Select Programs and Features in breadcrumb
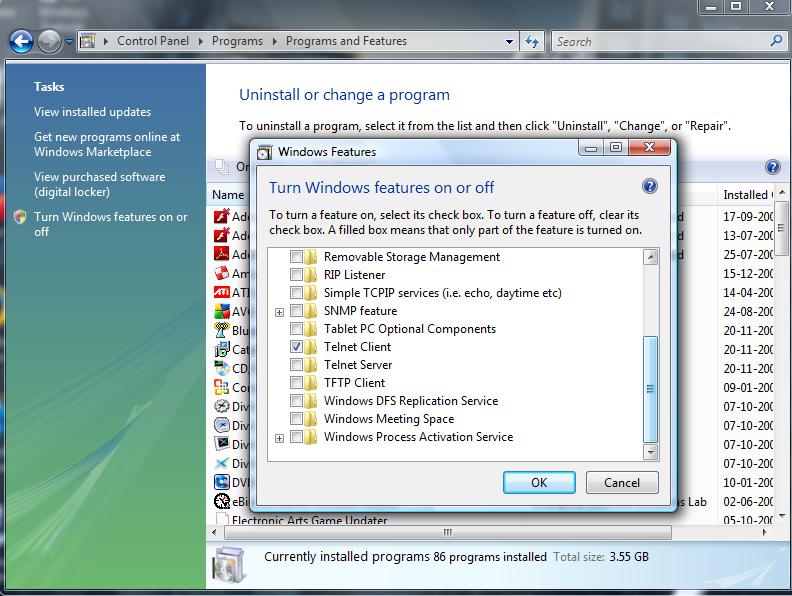This screenshot has height=596, width=792. tap(346, 41)
